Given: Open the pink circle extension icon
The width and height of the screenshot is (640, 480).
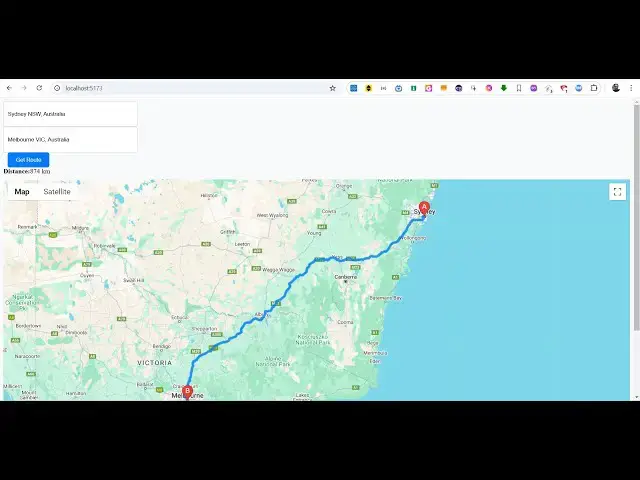Looking at the screenshot, I should (489, 88).
